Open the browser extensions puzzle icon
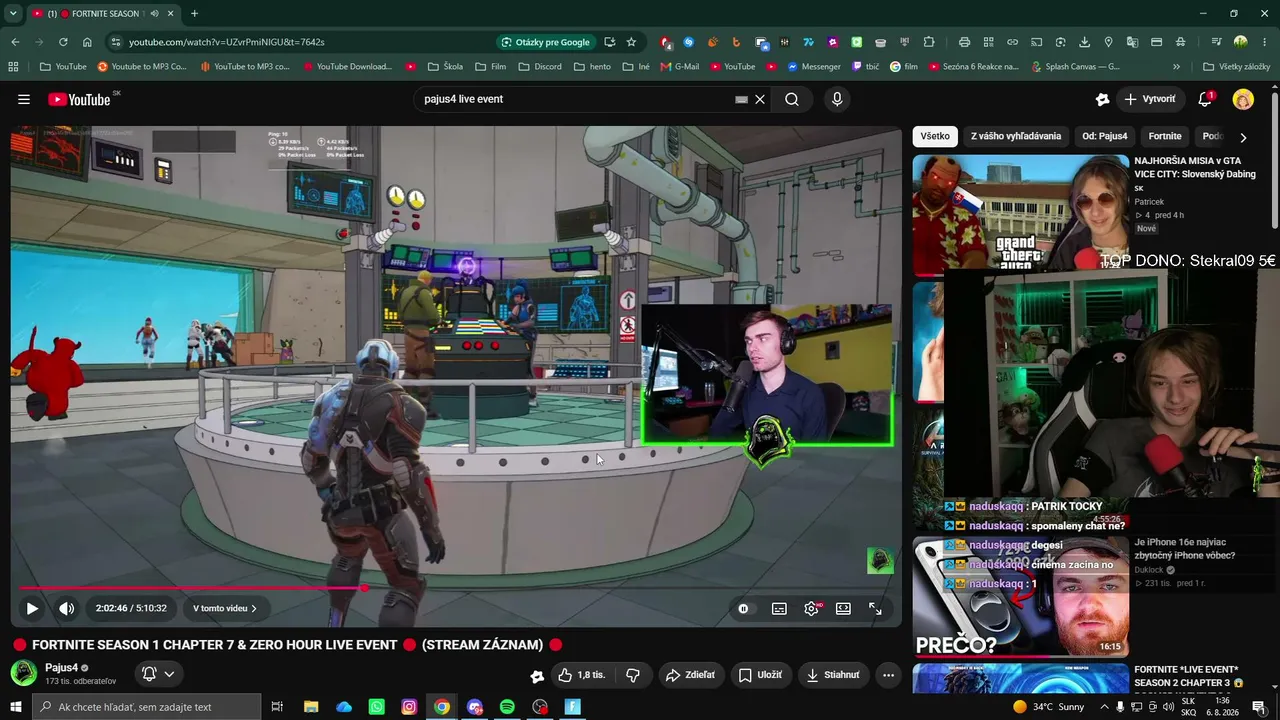 point(929,42)
